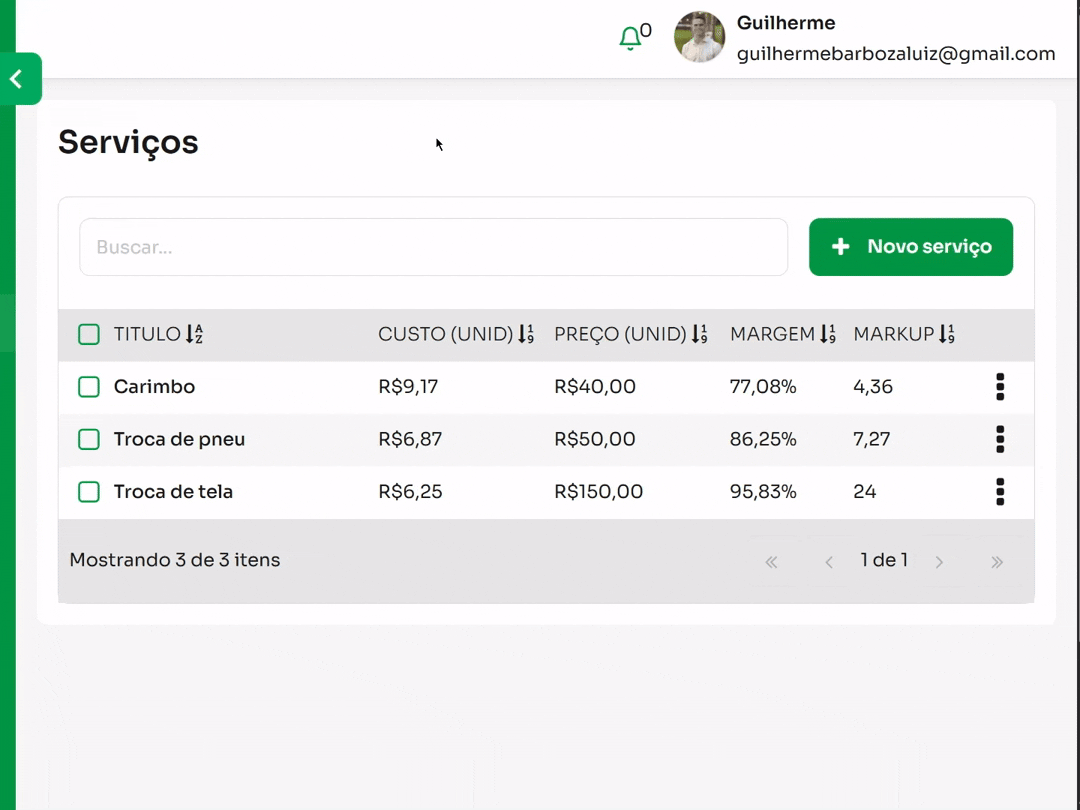The image size is (1080, 810).
Task: Check the Carimbo row checkbox
Action: click(x=89, y=387)
